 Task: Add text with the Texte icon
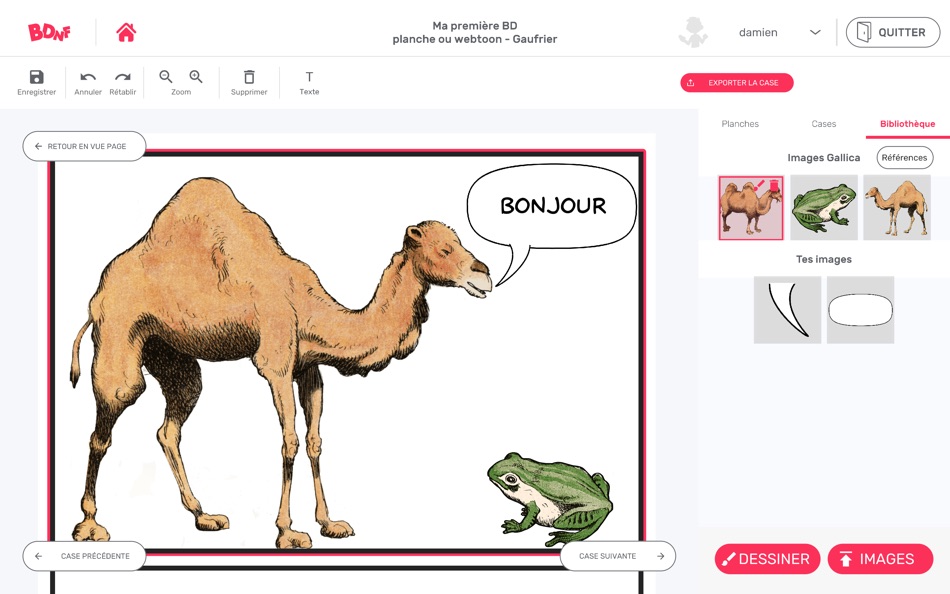pos(309,78)
